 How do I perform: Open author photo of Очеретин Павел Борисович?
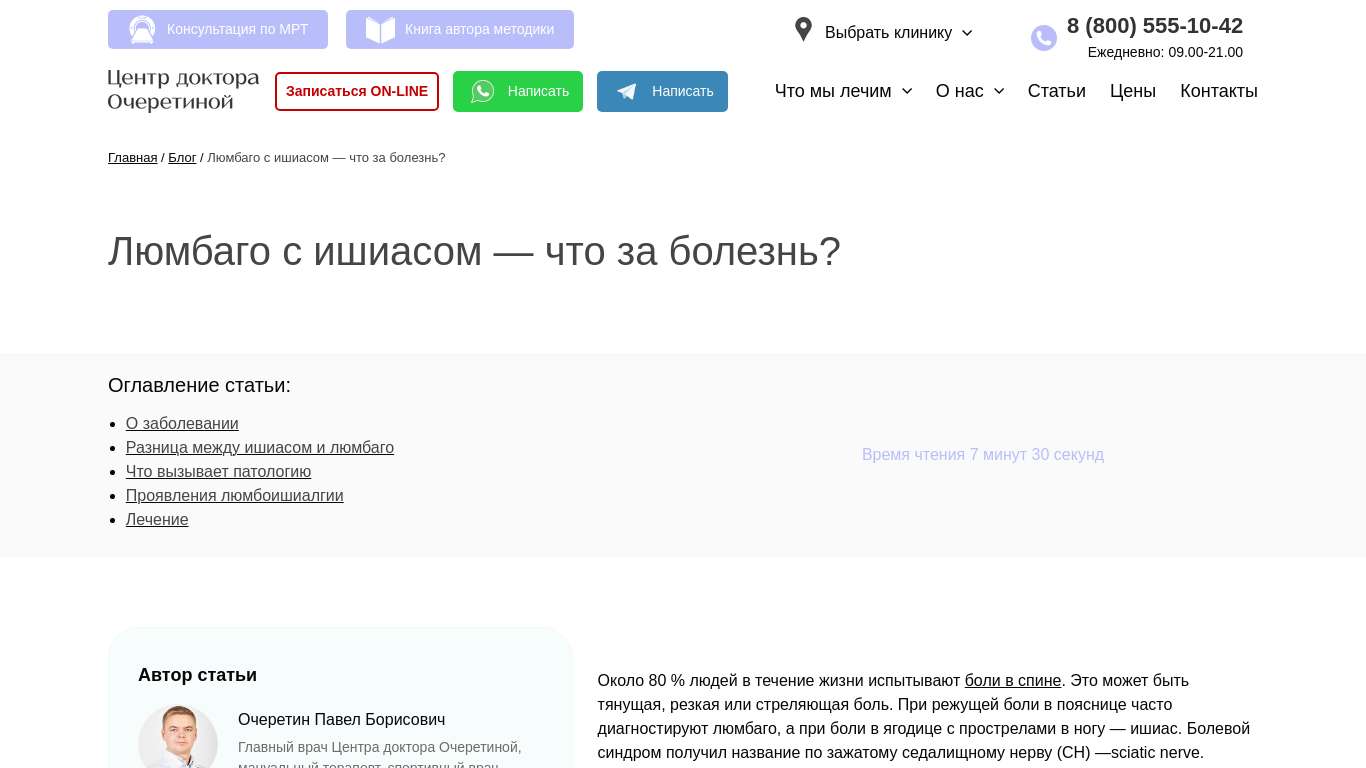178,738
